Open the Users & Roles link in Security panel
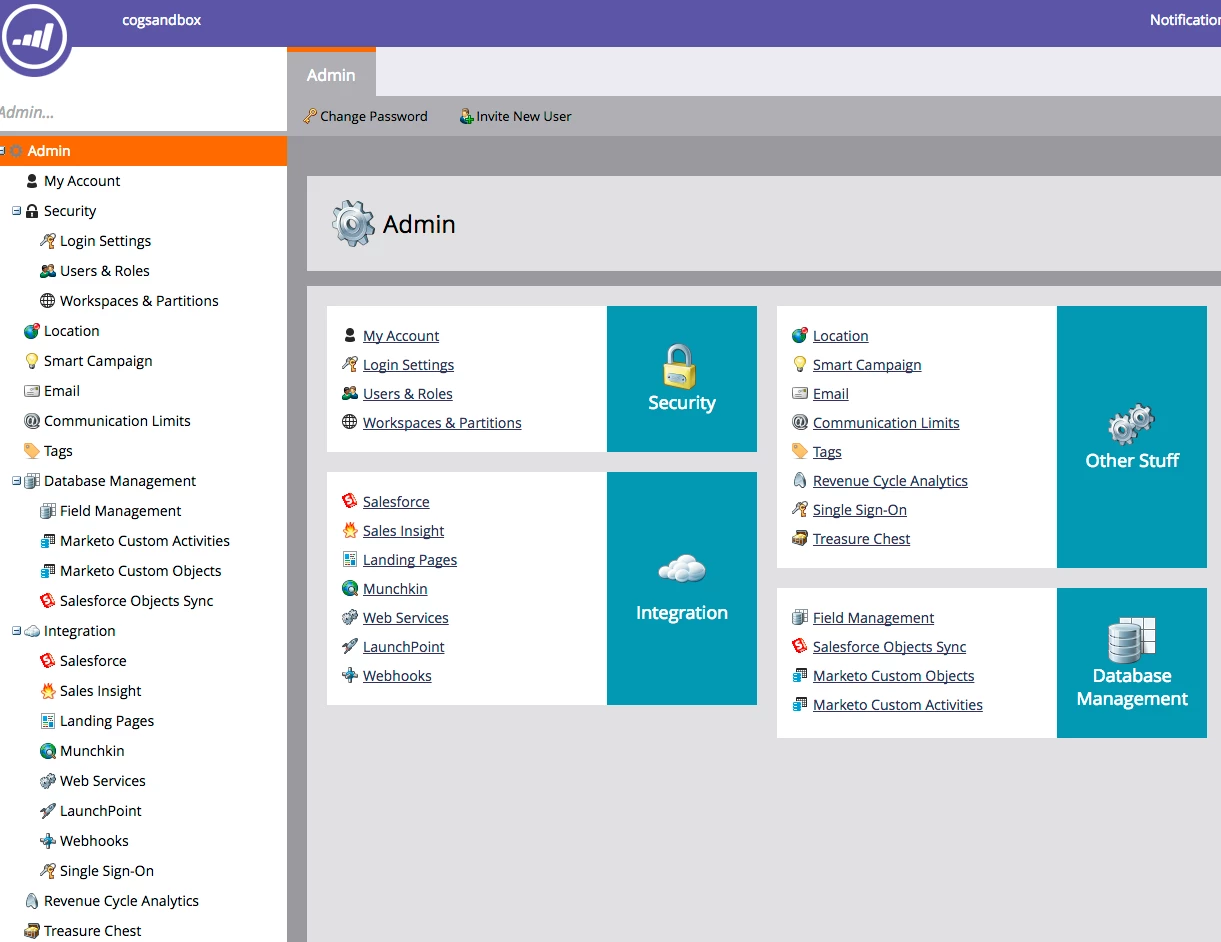The height and width of the screenshot is (942, 1221). [408, 394]
